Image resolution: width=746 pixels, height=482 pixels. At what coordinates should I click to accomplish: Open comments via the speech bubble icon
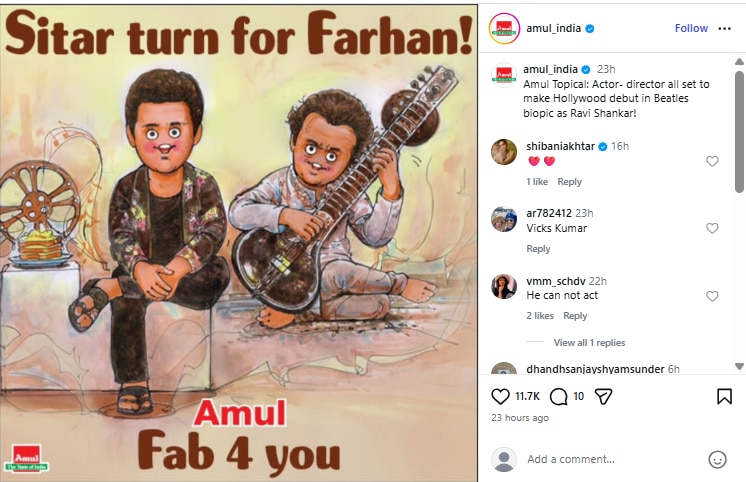click(x=559, y=396)
